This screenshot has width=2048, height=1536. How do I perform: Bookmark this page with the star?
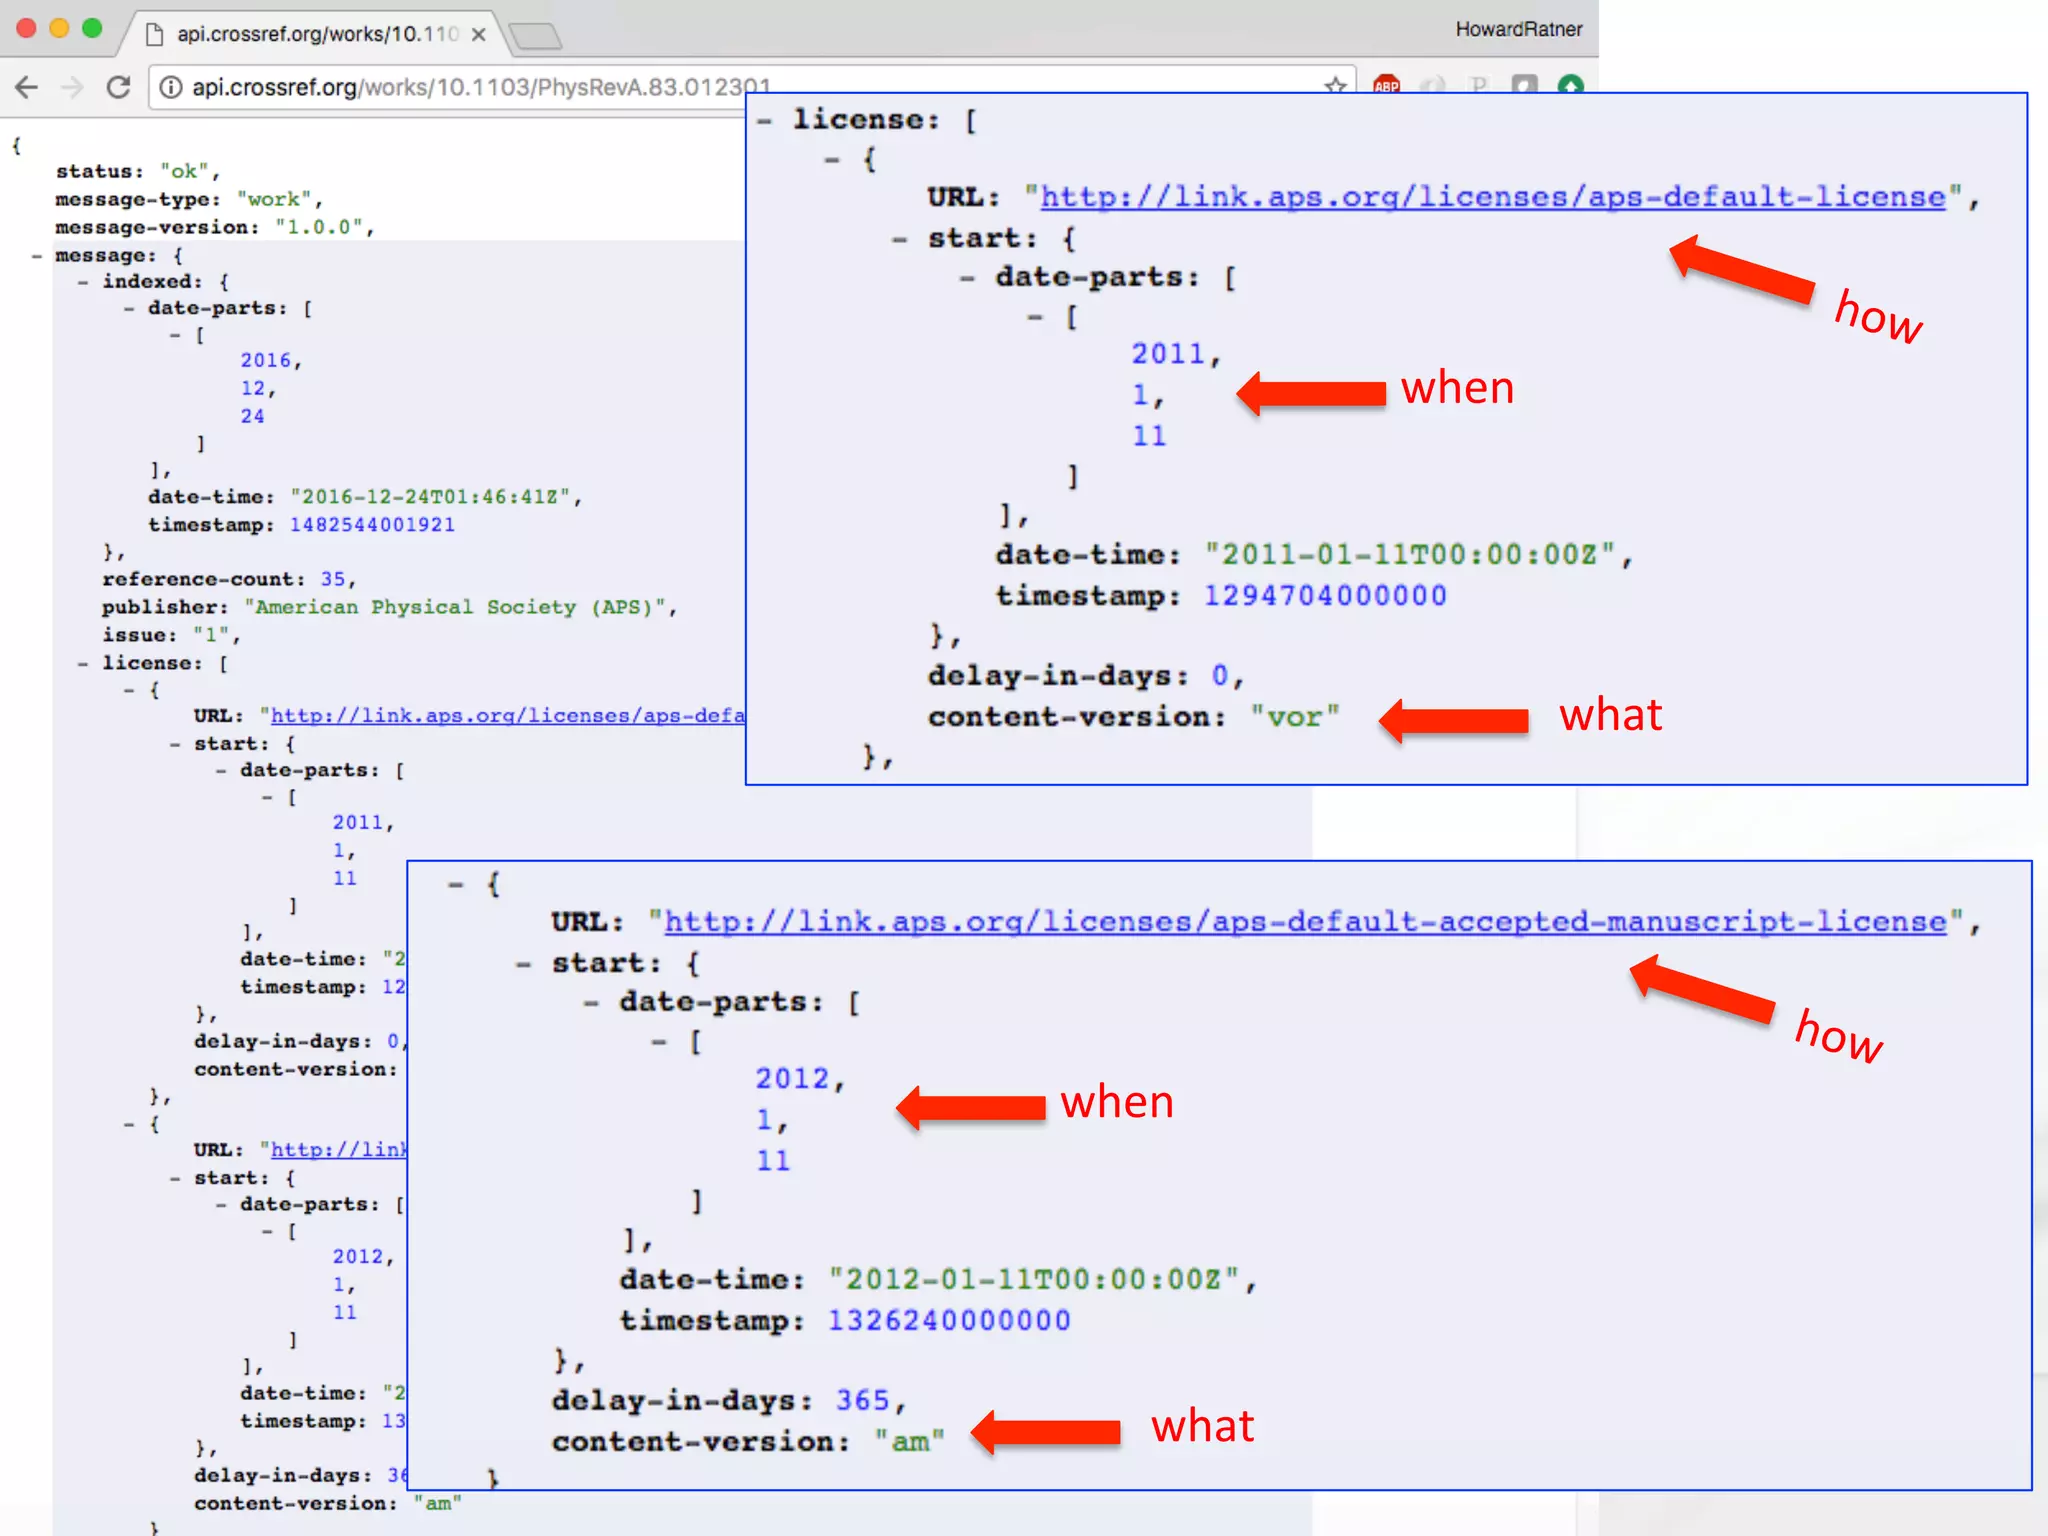point(1334,86)
